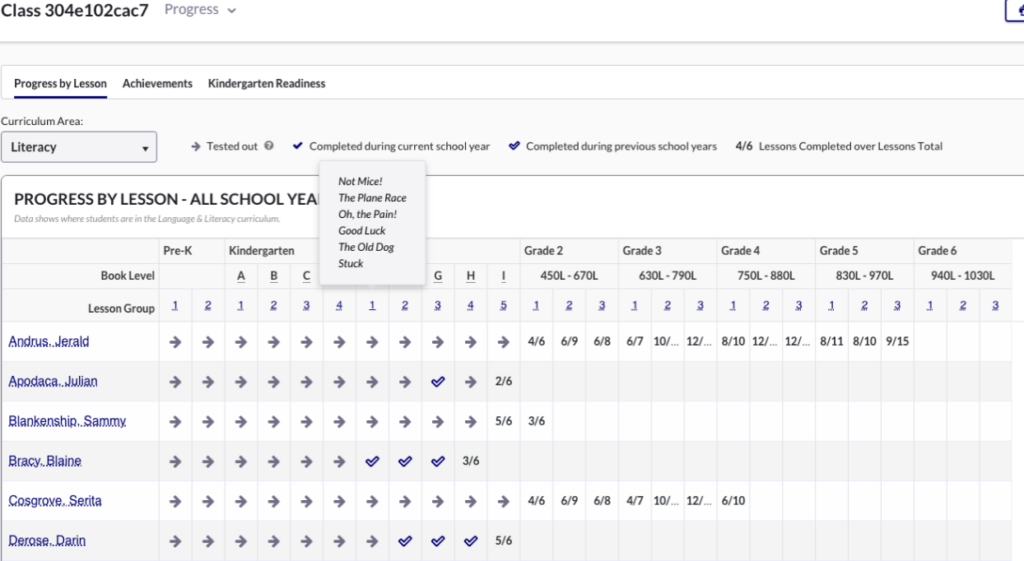
Task: Click Blankenship Sammy's 5/6 progress cell
Action: coord(504,421)
